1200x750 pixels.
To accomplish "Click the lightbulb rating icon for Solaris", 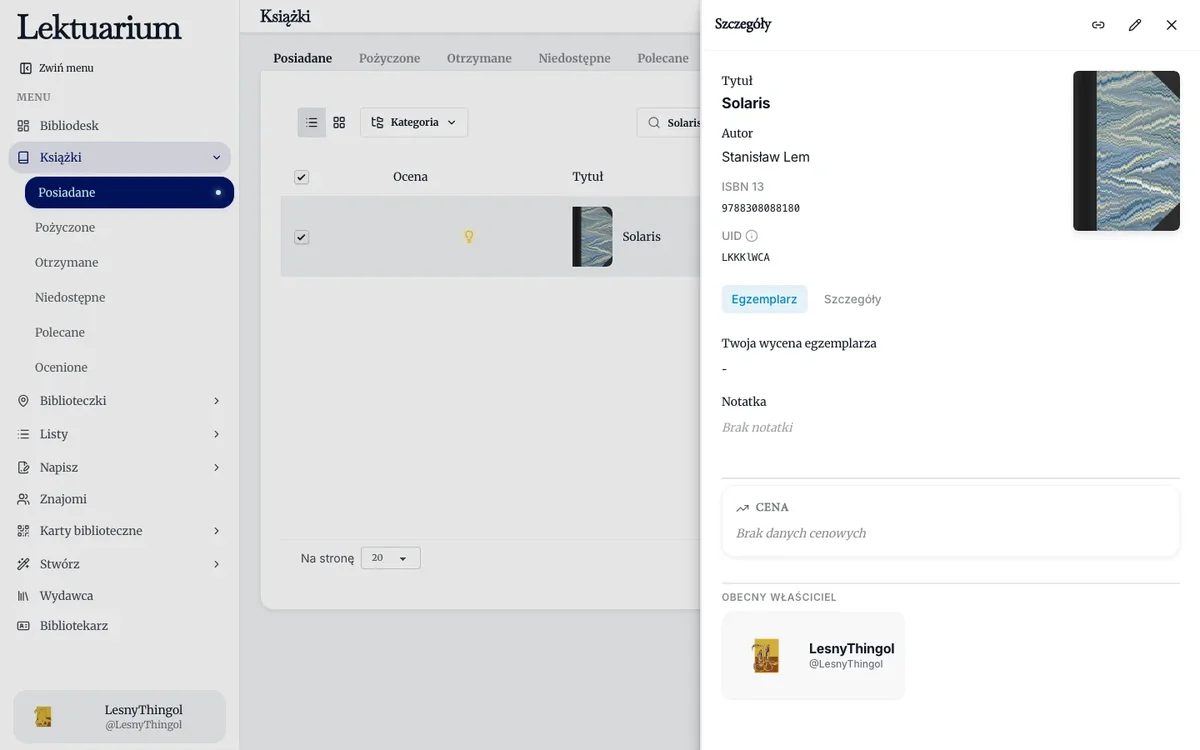I will (x=468, y=237).
